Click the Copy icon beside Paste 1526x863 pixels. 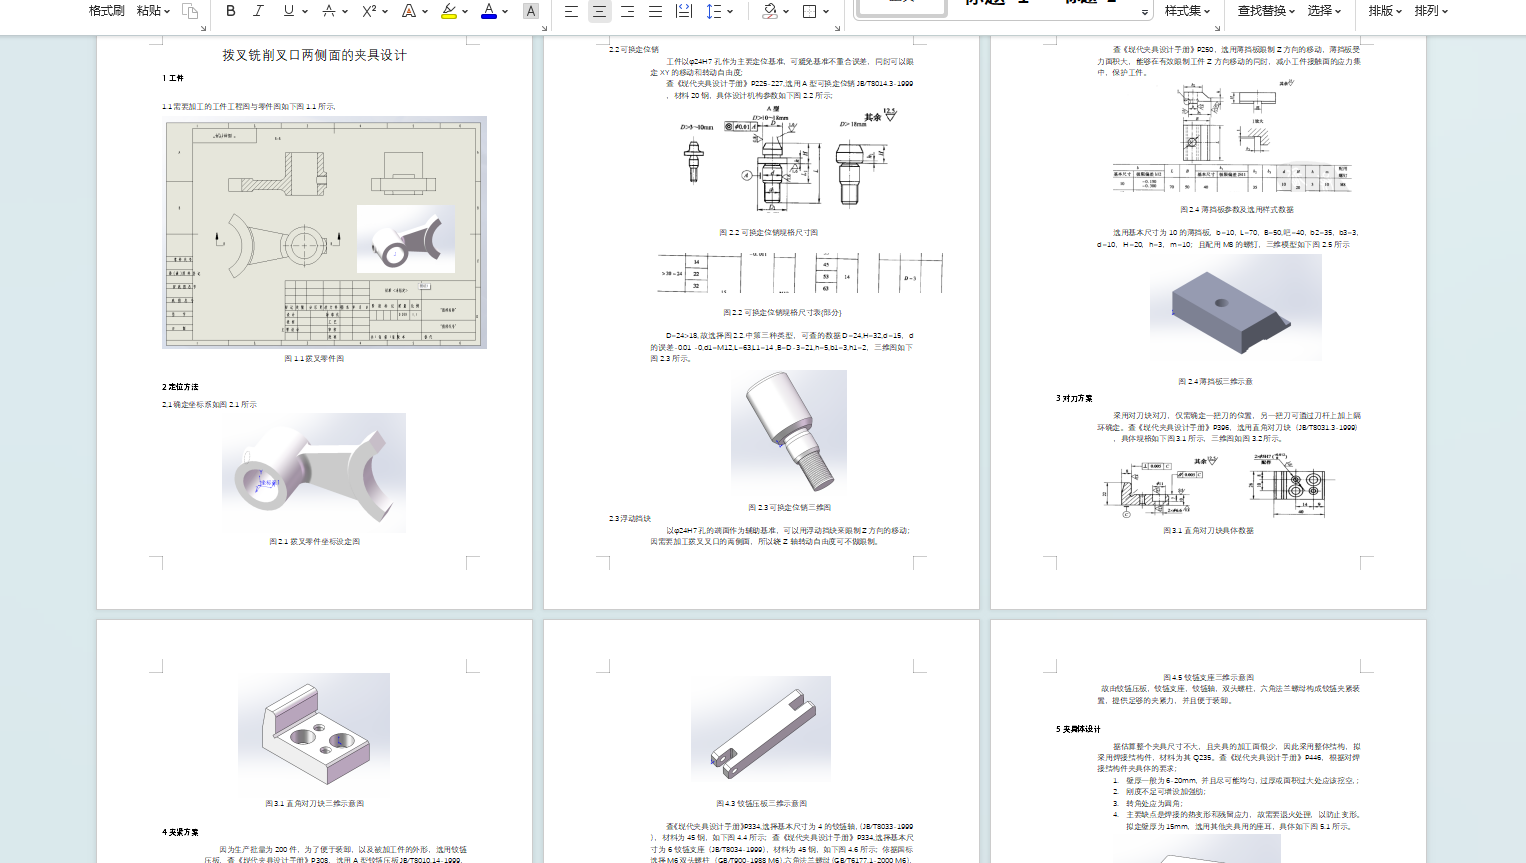[x=190, y=11]
